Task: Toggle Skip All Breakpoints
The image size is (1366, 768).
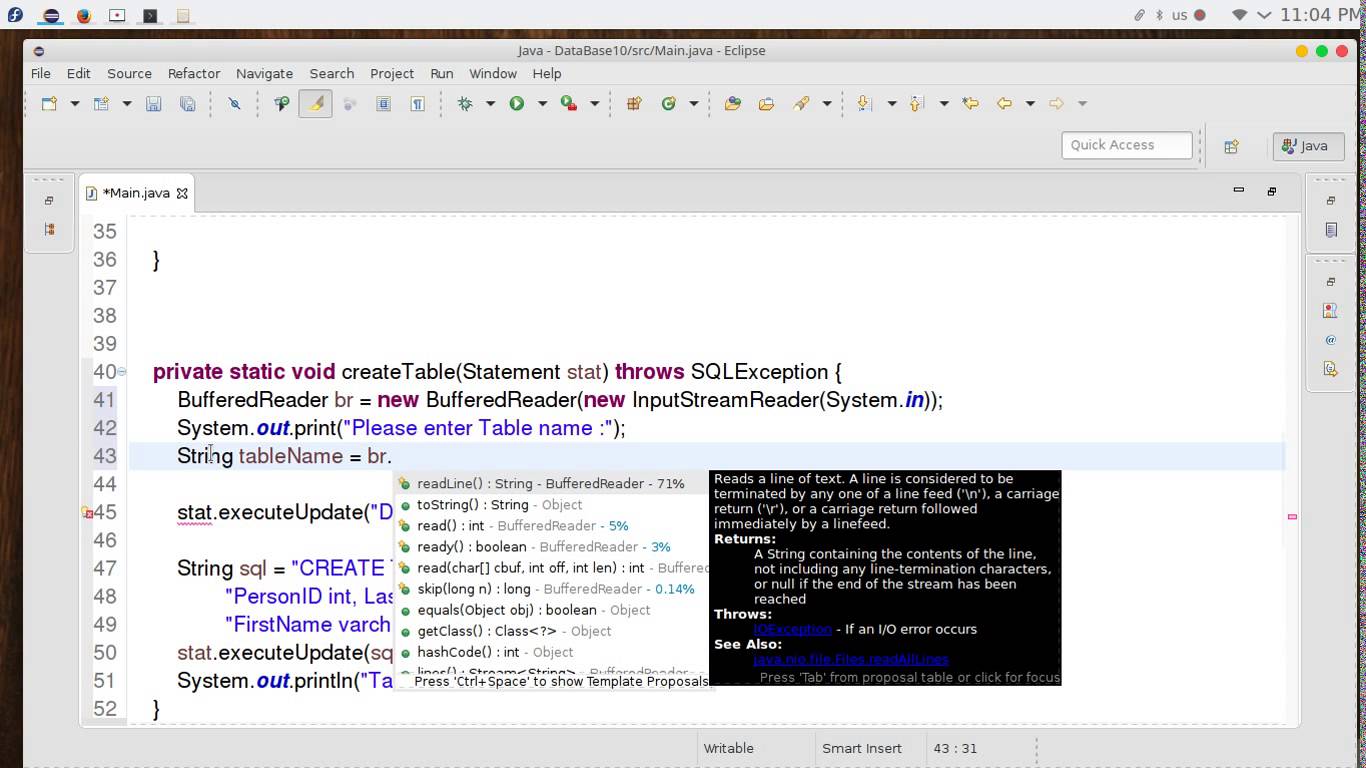Action: pyautogui.click(x=234, y=103)
